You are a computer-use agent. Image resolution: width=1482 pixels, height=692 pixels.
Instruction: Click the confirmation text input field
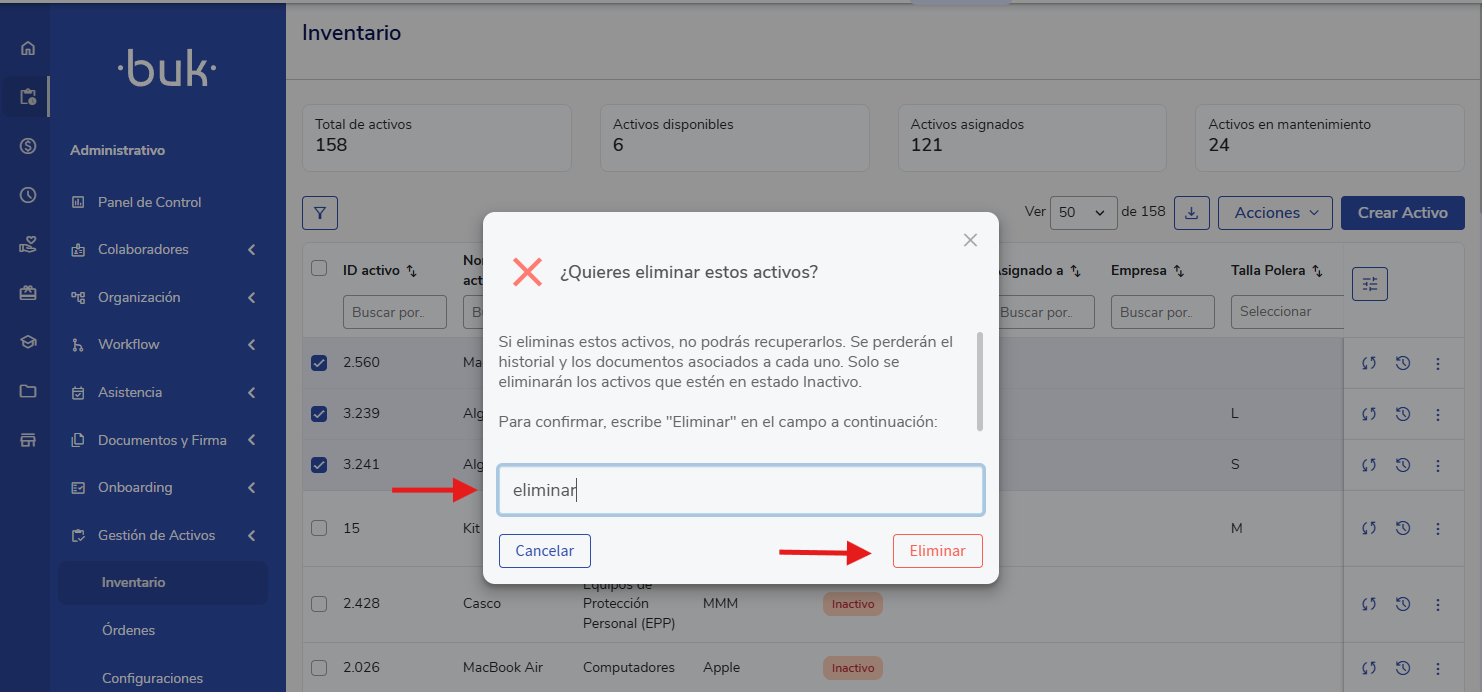pos(740,490)
